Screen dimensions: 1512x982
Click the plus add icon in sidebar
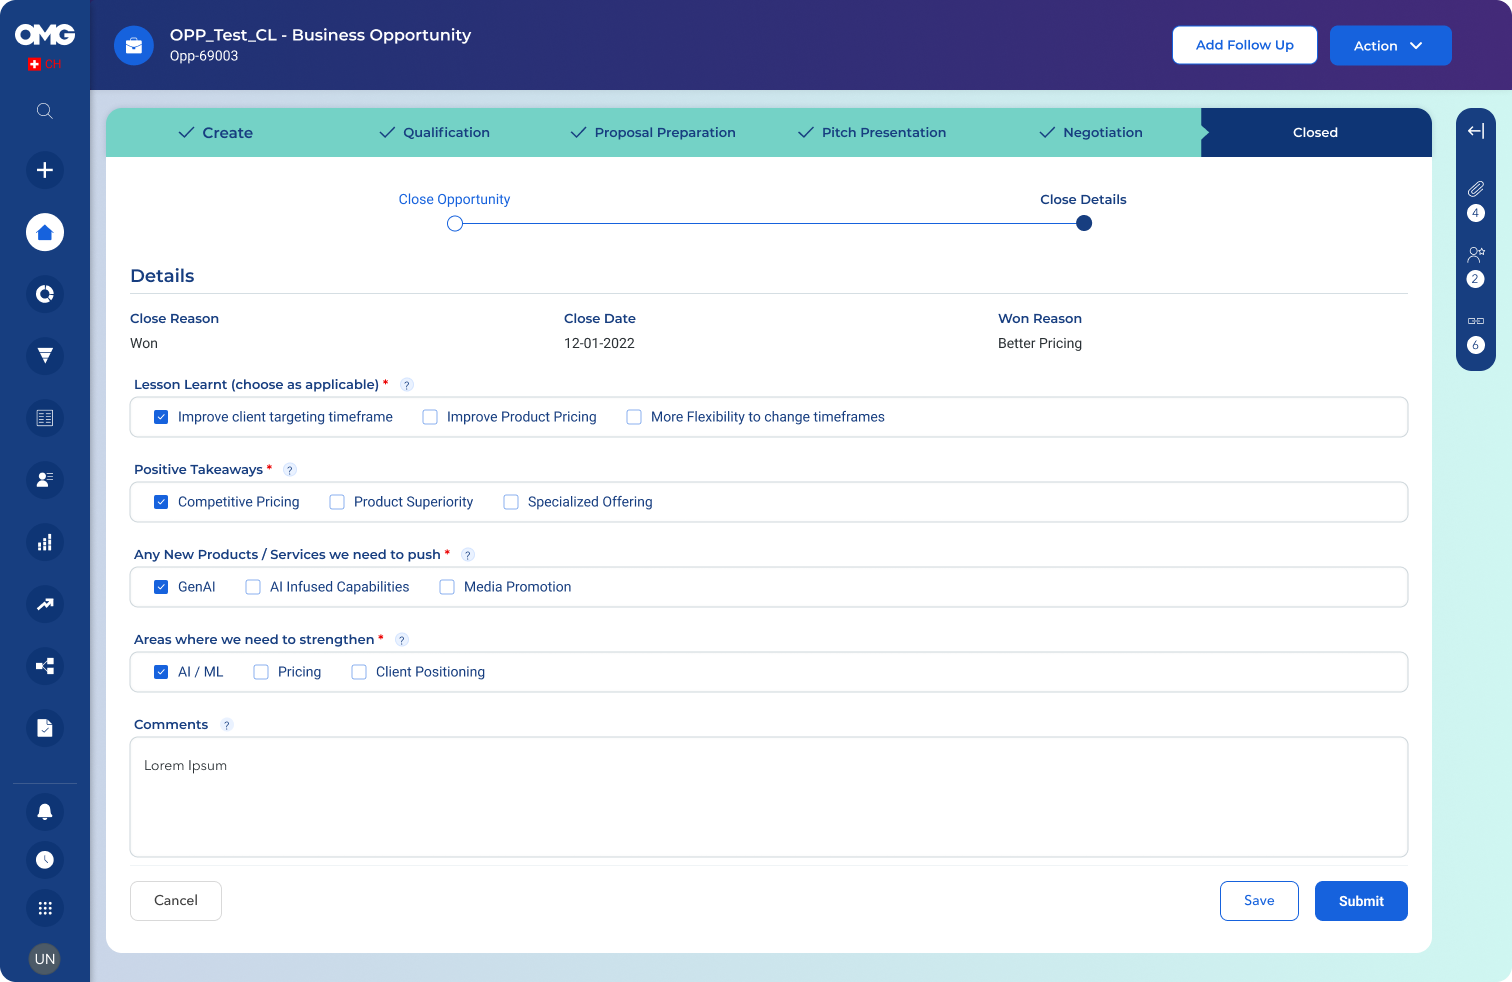[45, 170]
